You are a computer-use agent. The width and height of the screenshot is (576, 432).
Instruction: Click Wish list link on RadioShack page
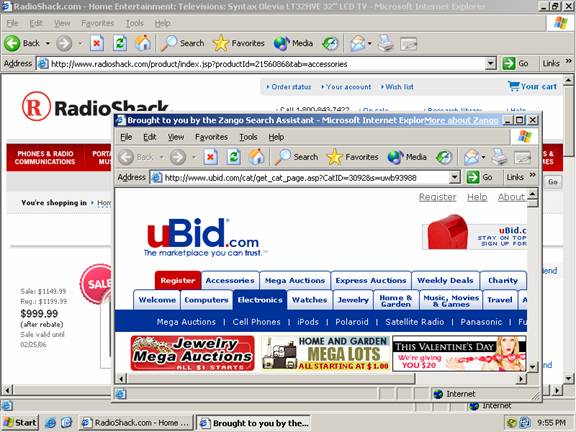click(399, 87)
